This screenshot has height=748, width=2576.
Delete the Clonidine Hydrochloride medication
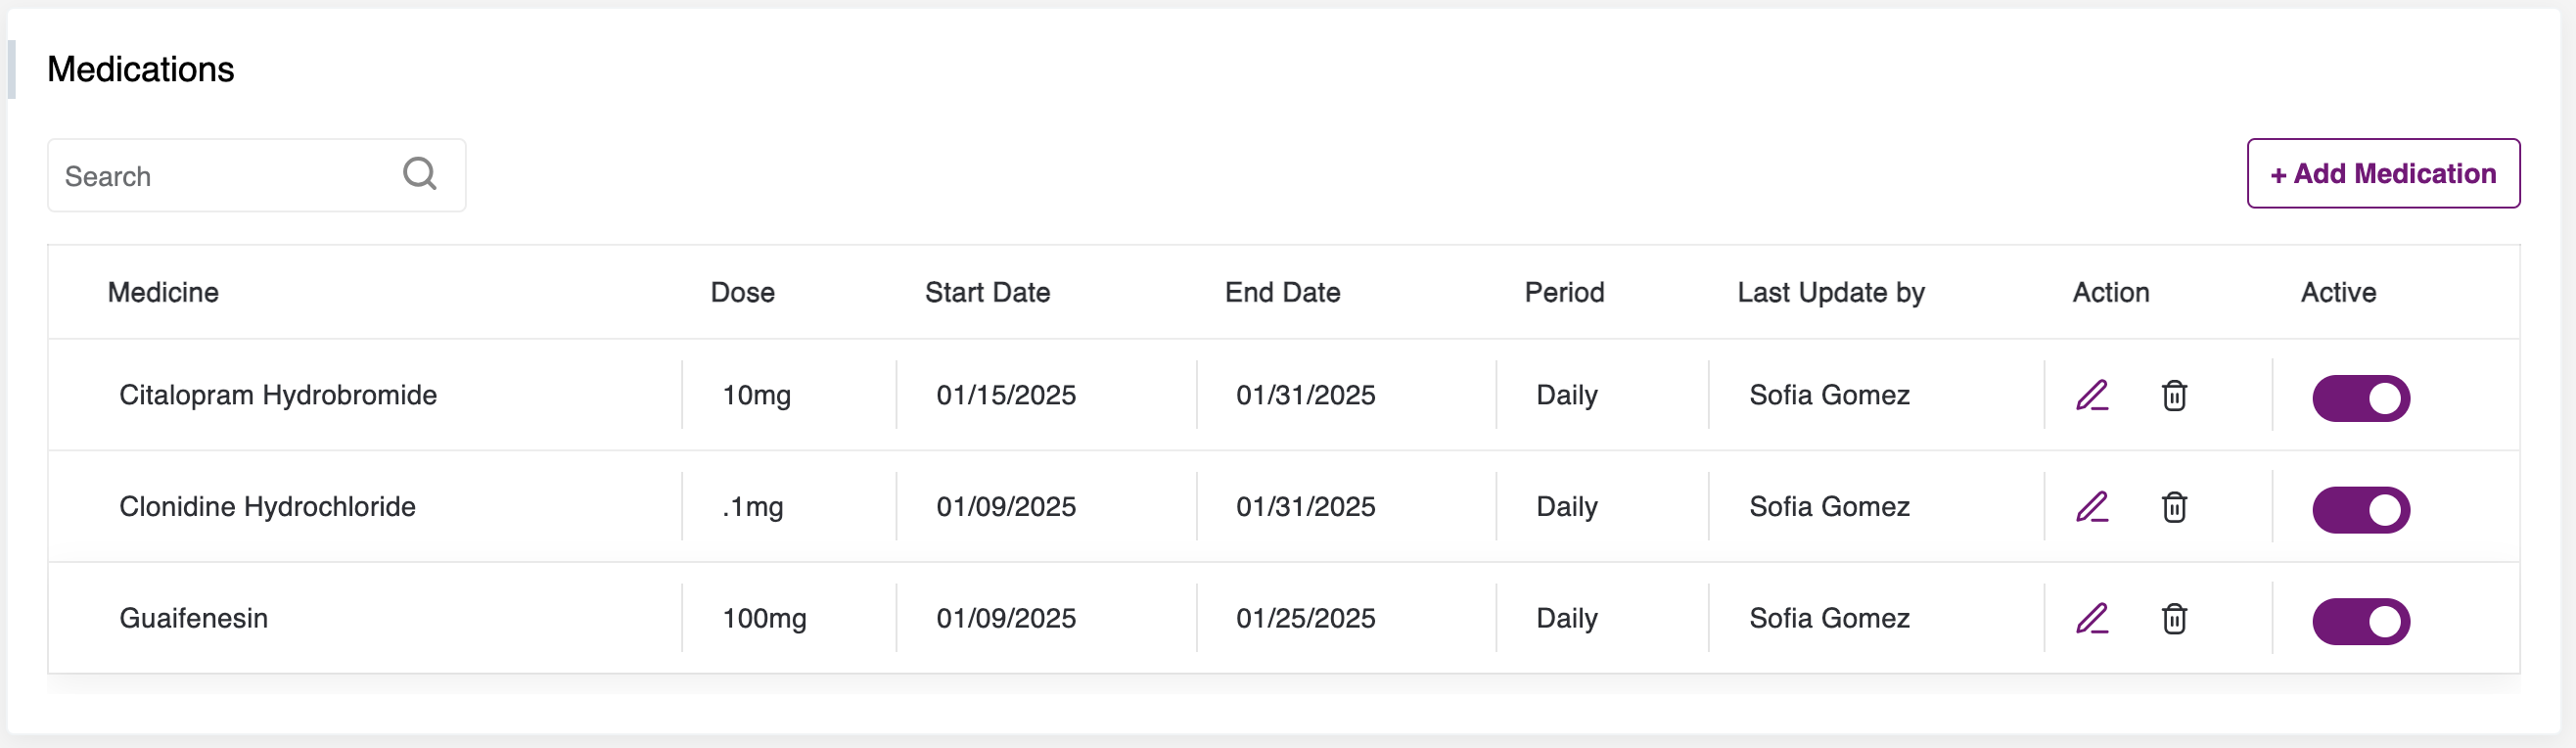coord(2174,508)
